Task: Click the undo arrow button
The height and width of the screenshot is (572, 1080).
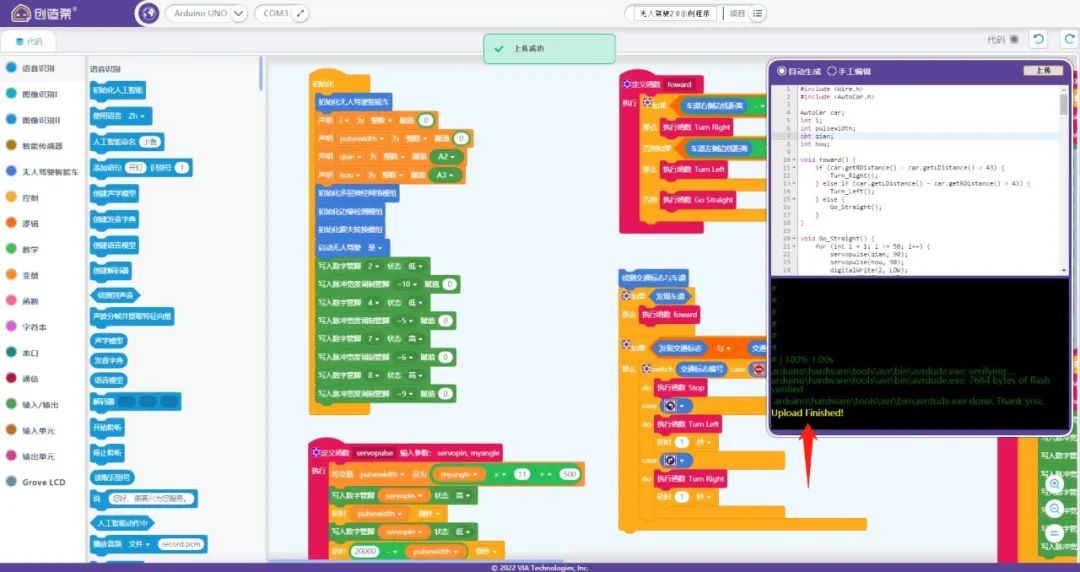Action: click(x=1039, y=39)
